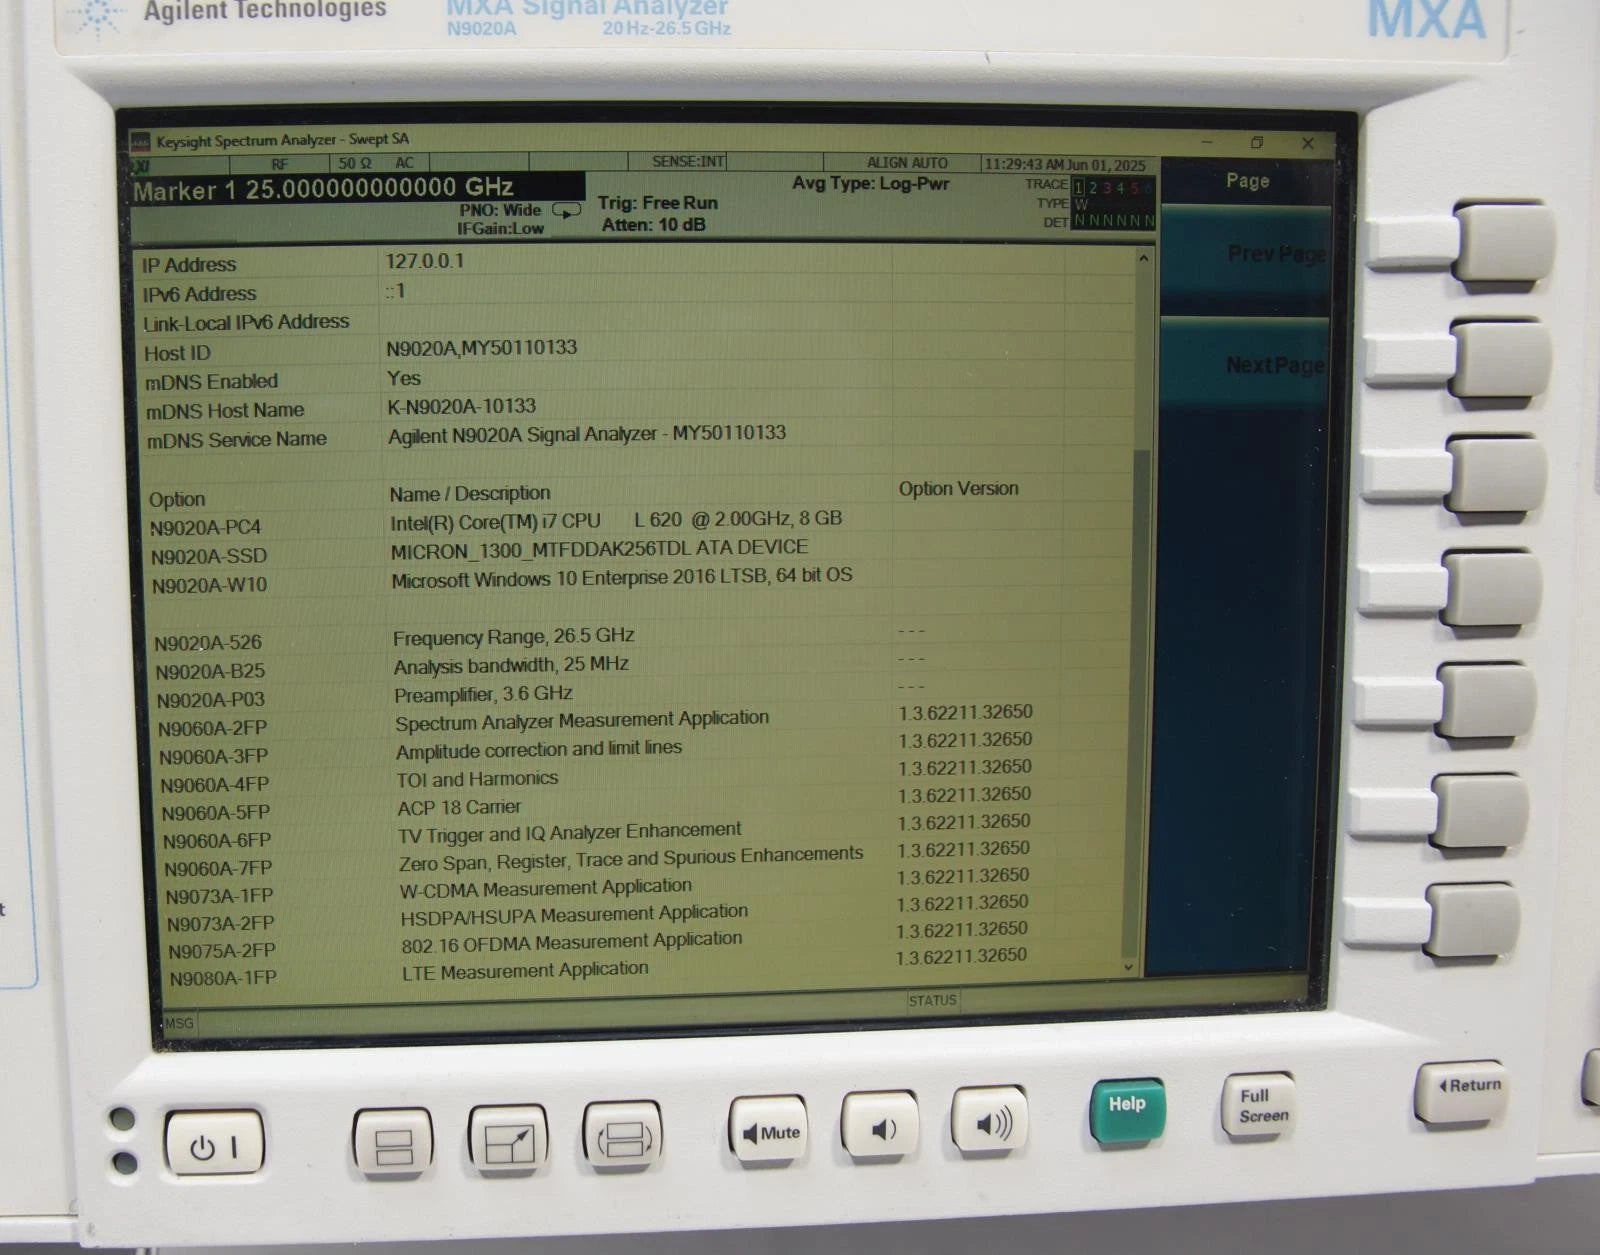Select Marker 1 25.000000000000 GHz field
Viewport: 1600px width, 1255px height.
pos(358,188)
